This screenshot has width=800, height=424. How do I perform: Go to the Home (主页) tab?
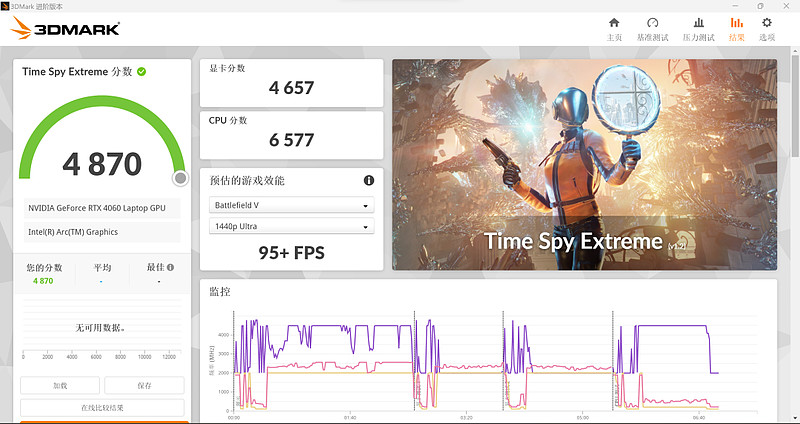coord(614,29)
